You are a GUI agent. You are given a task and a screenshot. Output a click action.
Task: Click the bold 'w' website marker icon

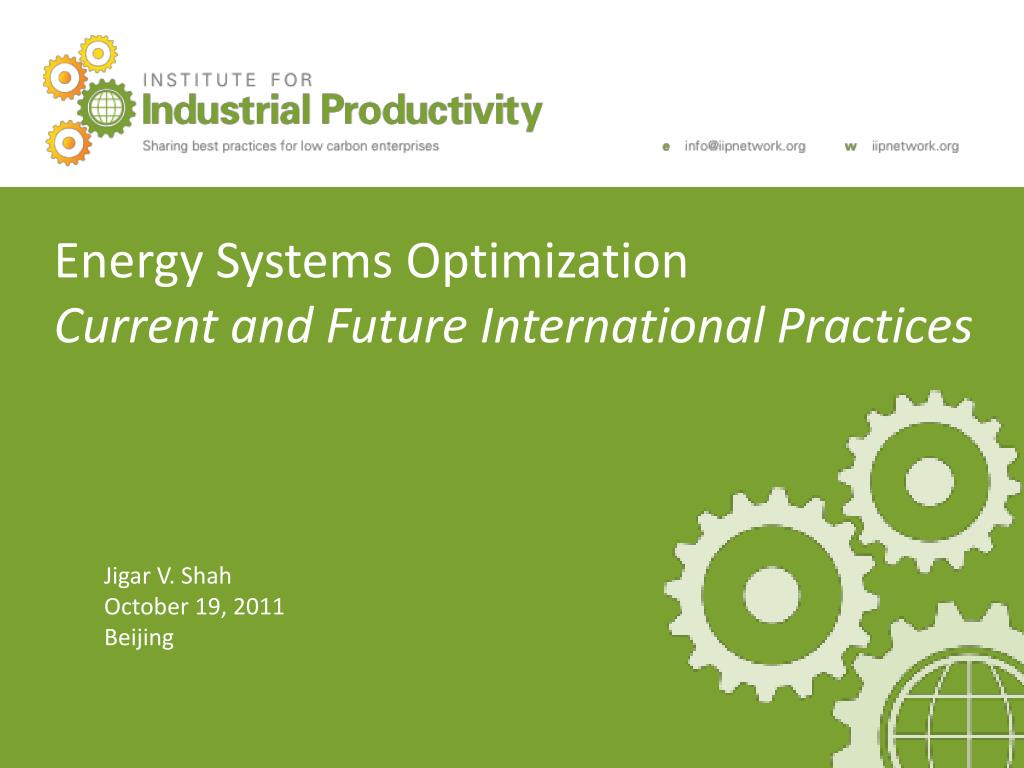click(850, 147)
